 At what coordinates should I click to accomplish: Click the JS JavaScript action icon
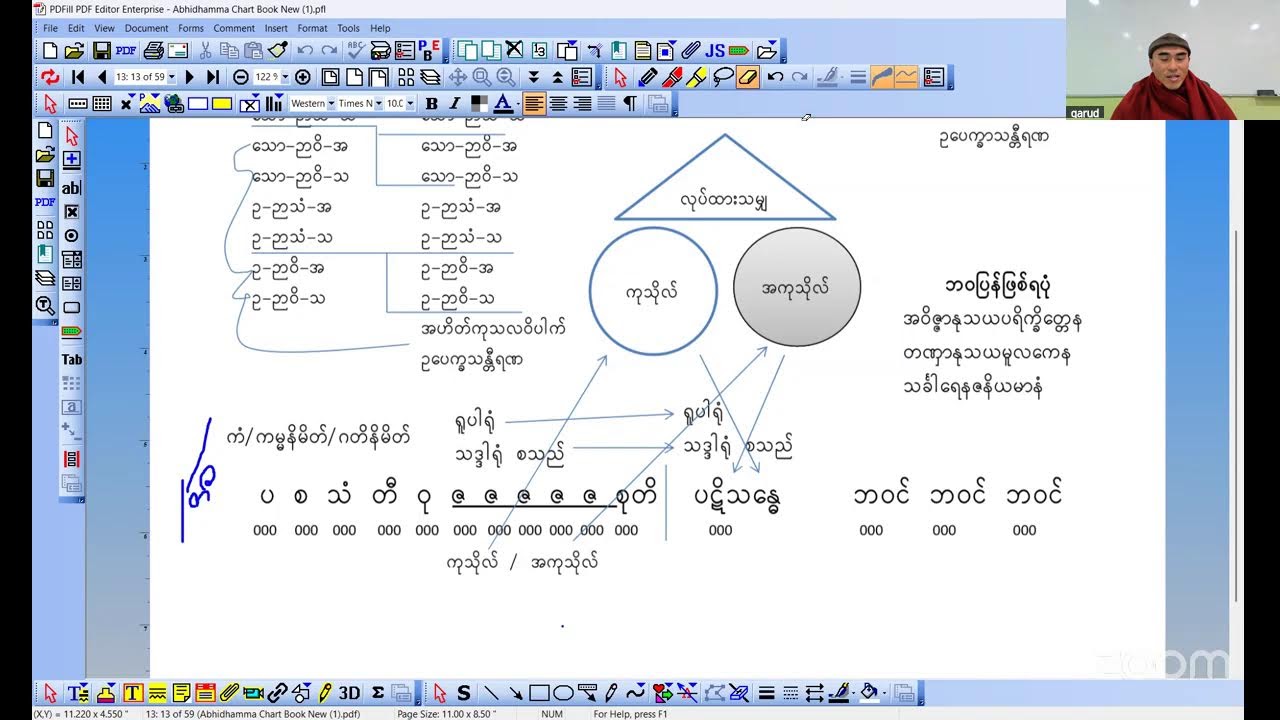point(715,50)
